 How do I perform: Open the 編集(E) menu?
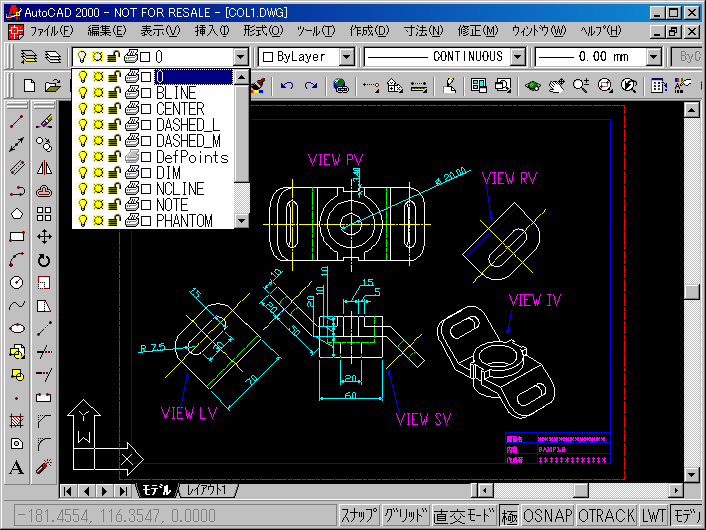(107, 31)
